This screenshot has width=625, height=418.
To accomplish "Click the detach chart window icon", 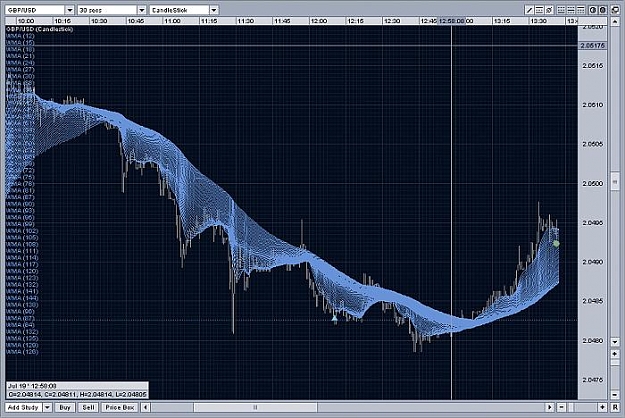I will [615, 10].
